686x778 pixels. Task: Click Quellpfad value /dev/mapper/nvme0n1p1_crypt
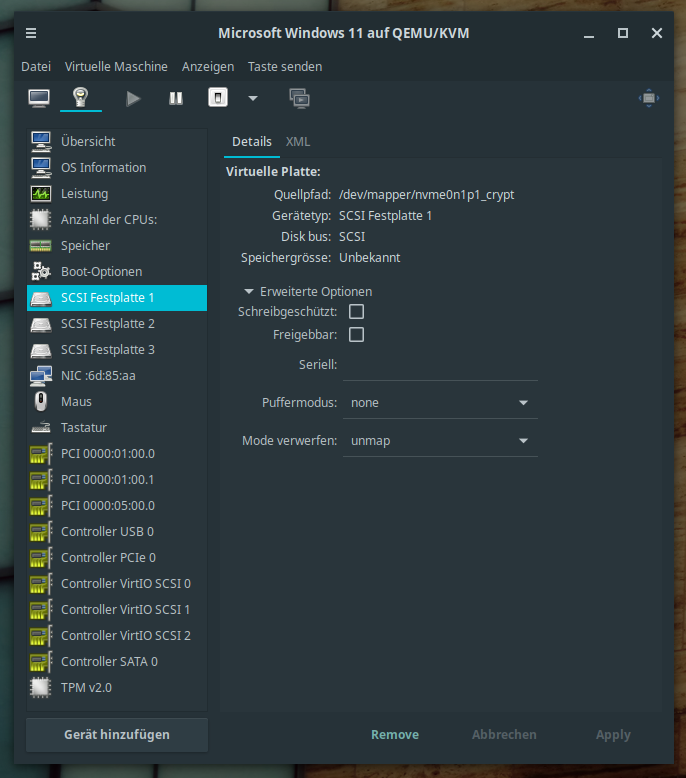click(x=427, y=194)
